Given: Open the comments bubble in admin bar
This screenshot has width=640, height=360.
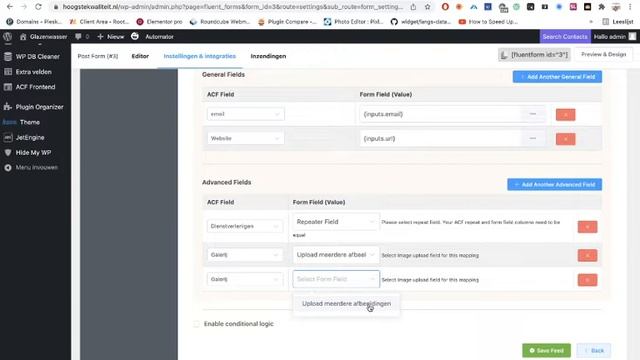Looking at the screenshot, I should pyautogui.click(x=82, y=37).
